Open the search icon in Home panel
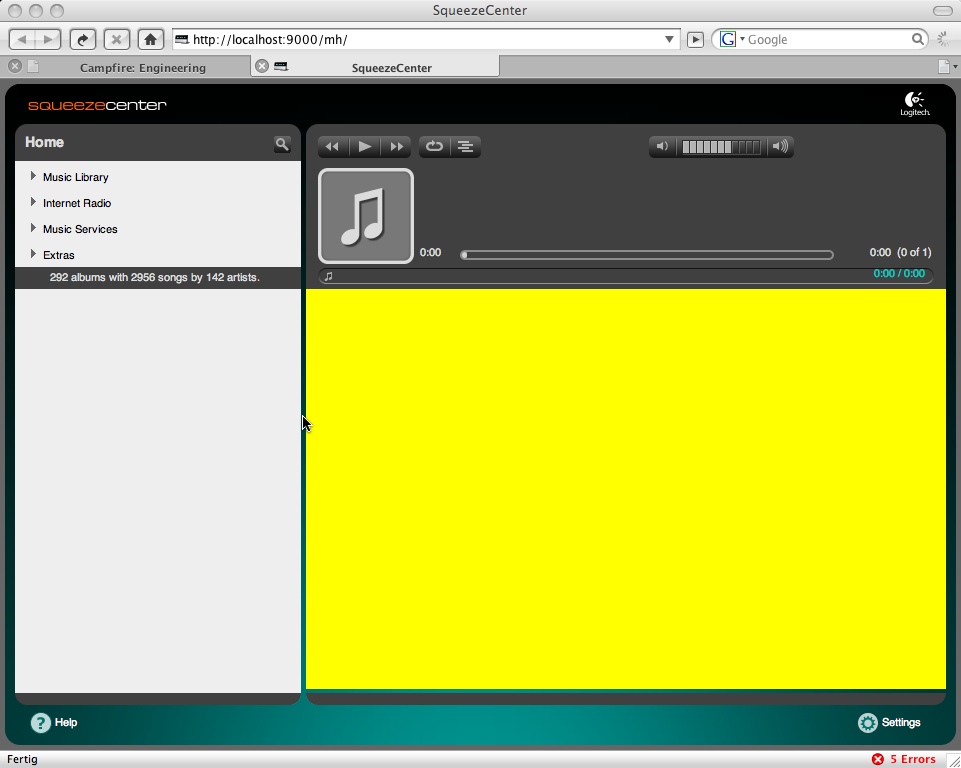Screen dimensions: 961x768 (282, 144)
